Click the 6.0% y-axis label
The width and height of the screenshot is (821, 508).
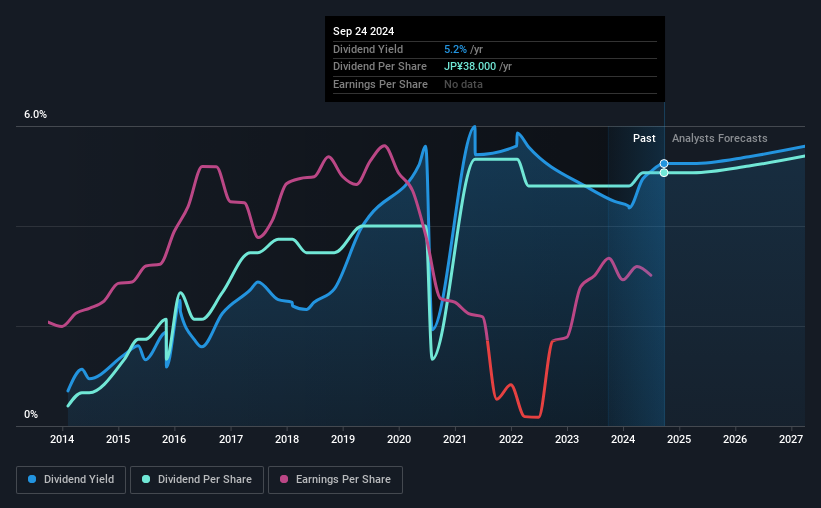point(35,115)
